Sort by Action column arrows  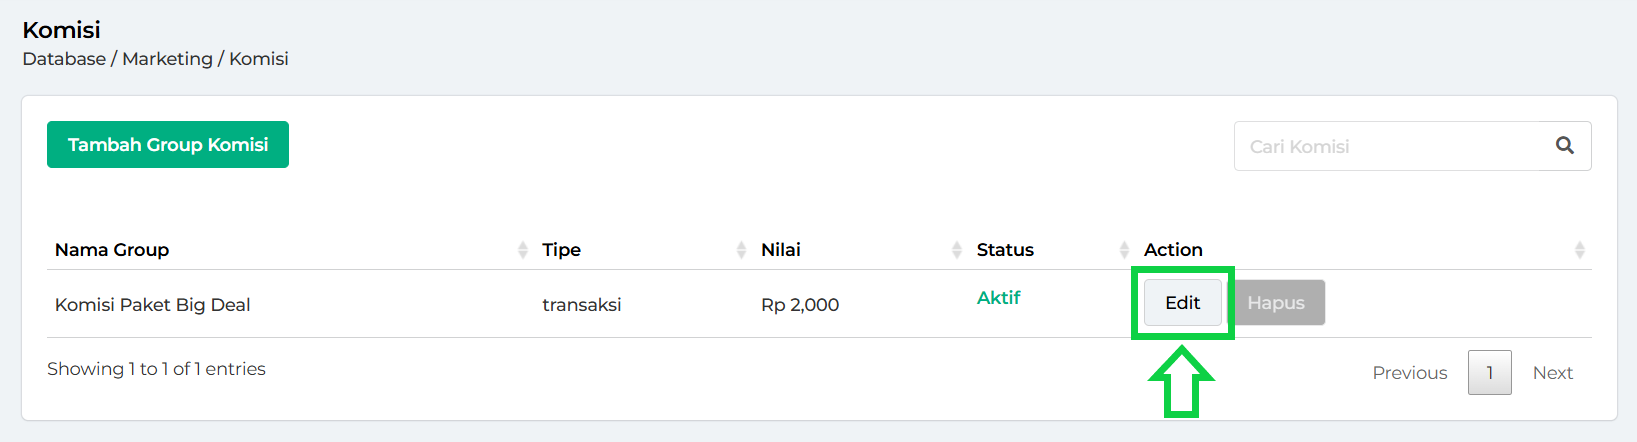point(1580,250)
